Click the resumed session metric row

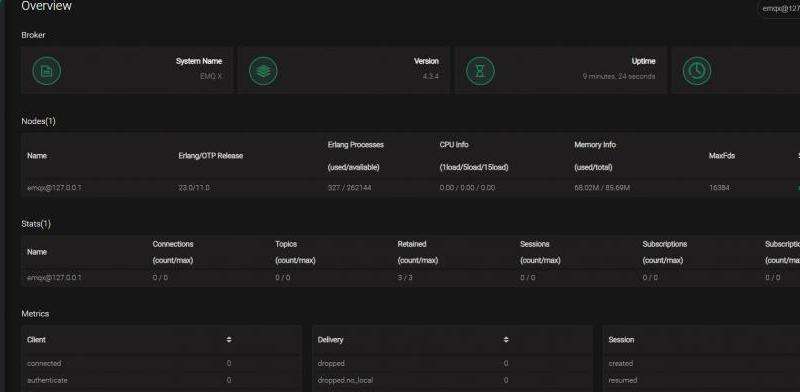[x=702, y=380]
